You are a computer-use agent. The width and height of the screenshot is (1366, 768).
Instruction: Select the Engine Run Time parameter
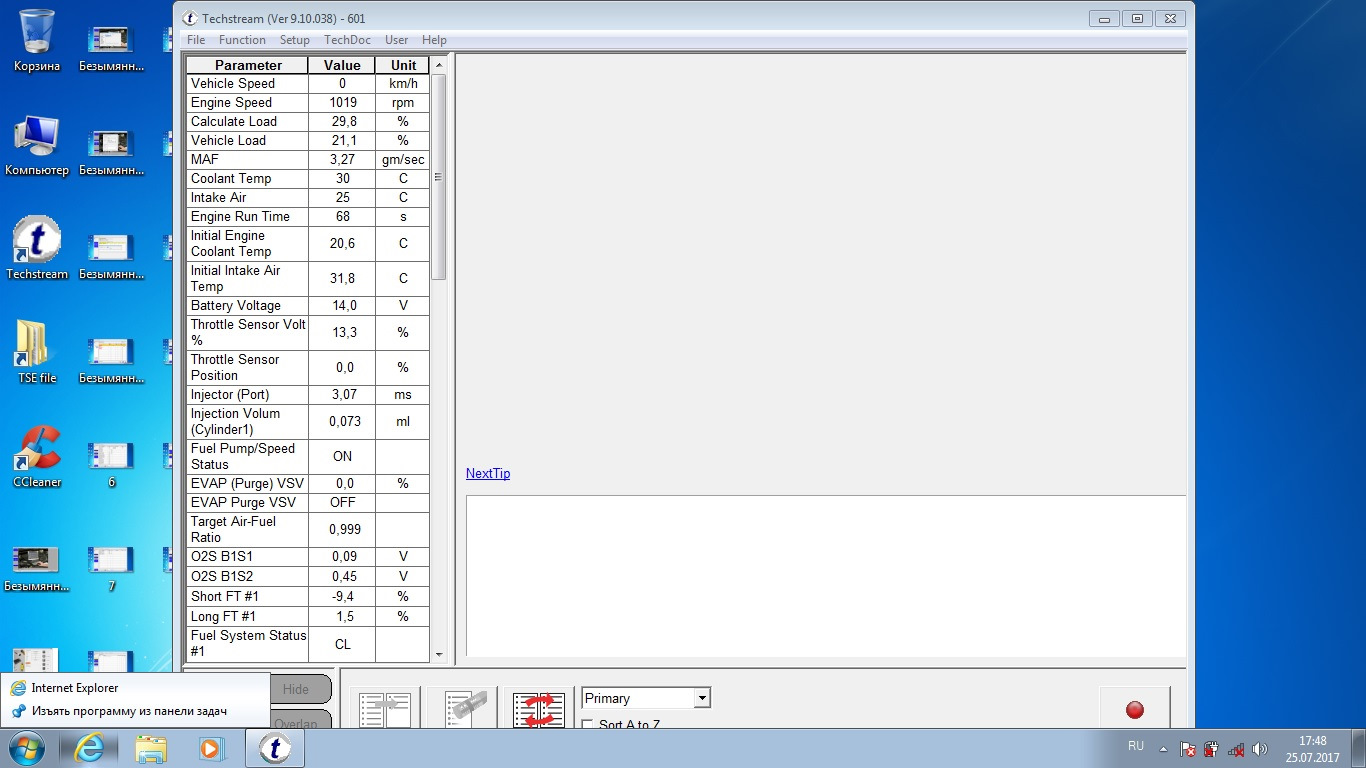click(x=248, y=217)
